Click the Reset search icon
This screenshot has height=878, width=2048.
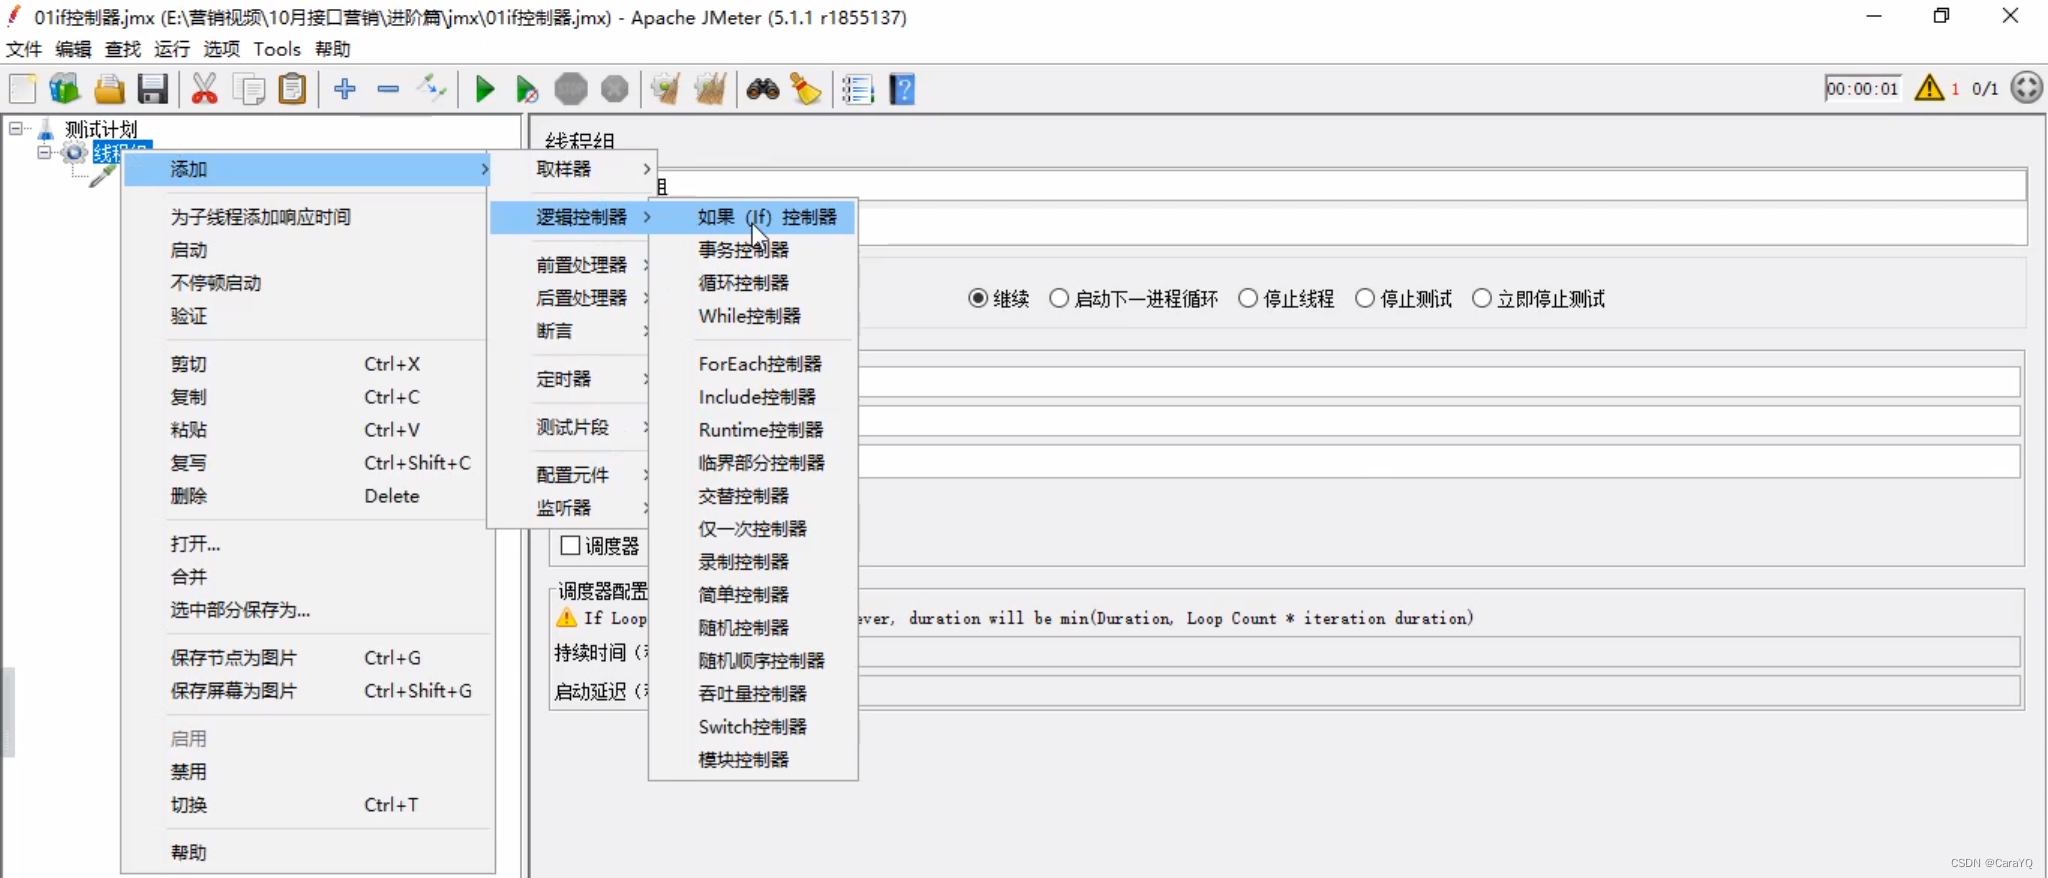coord(806,89)
